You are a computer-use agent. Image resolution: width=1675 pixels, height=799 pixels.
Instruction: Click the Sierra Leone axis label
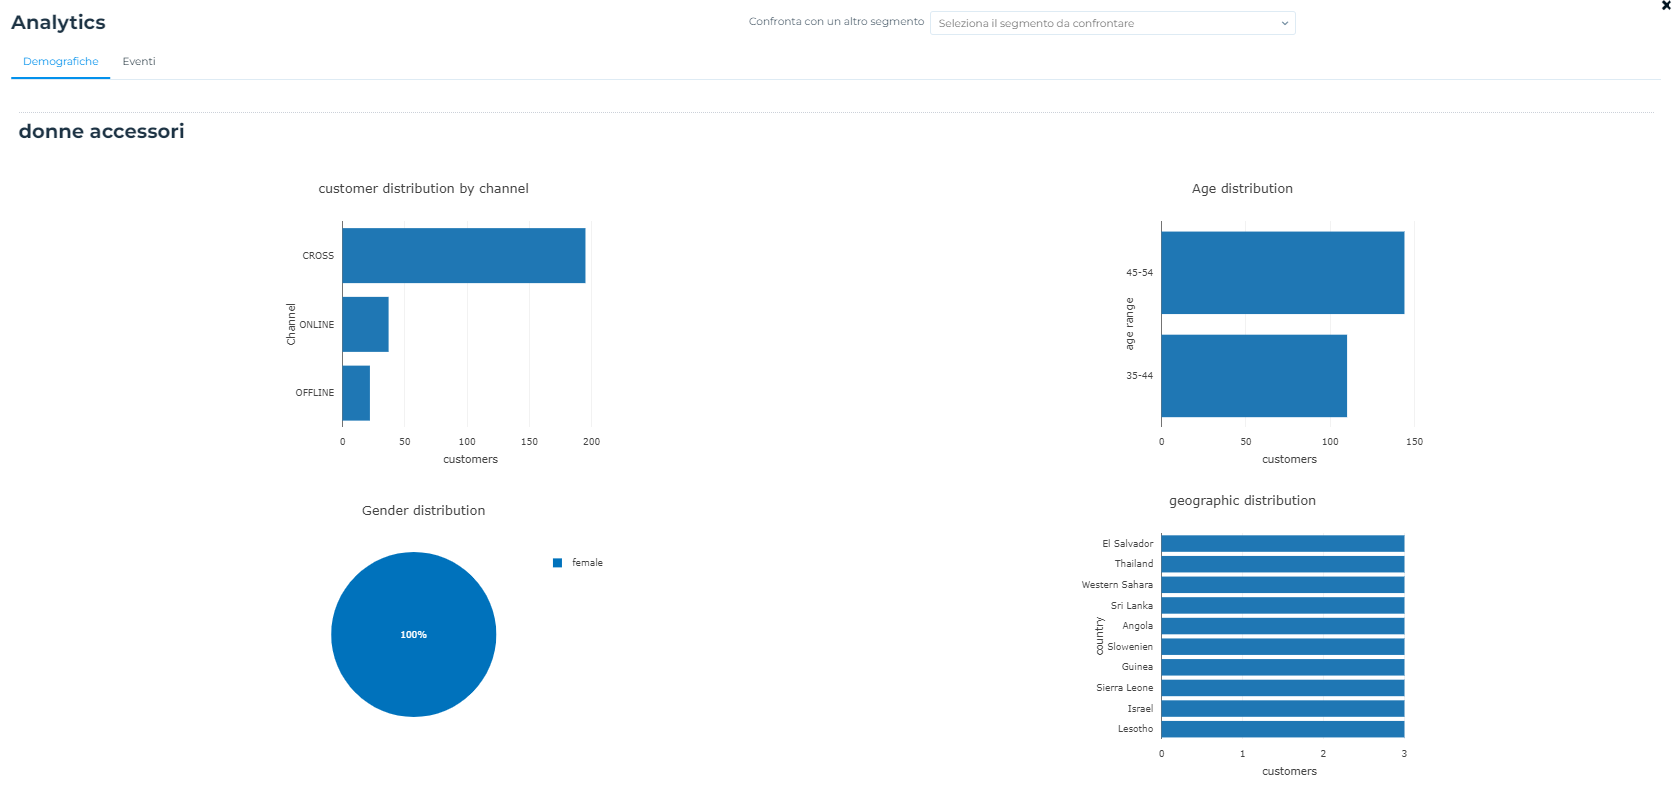pos(1124,688)
